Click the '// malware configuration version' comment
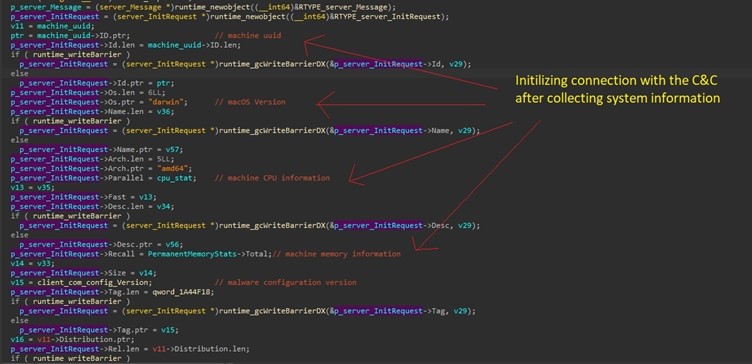This screenshot has width=752, height=364. (x=285, y=282)
